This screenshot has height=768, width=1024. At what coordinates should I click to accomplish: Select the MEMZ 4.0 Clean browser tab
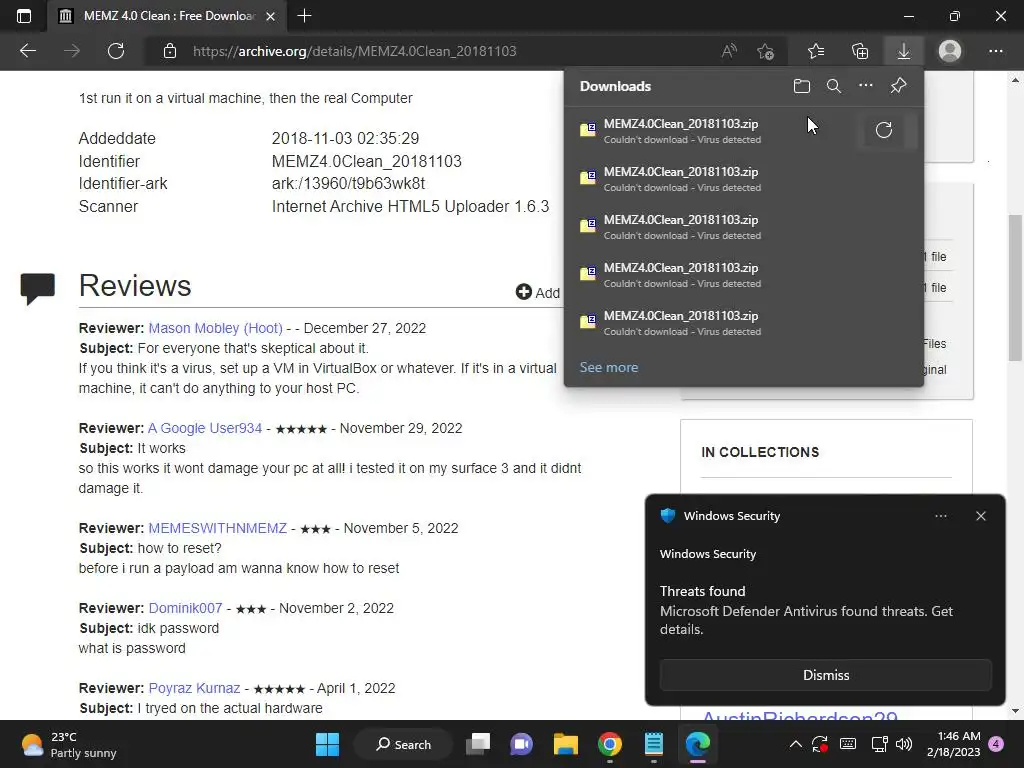point(167,16)
